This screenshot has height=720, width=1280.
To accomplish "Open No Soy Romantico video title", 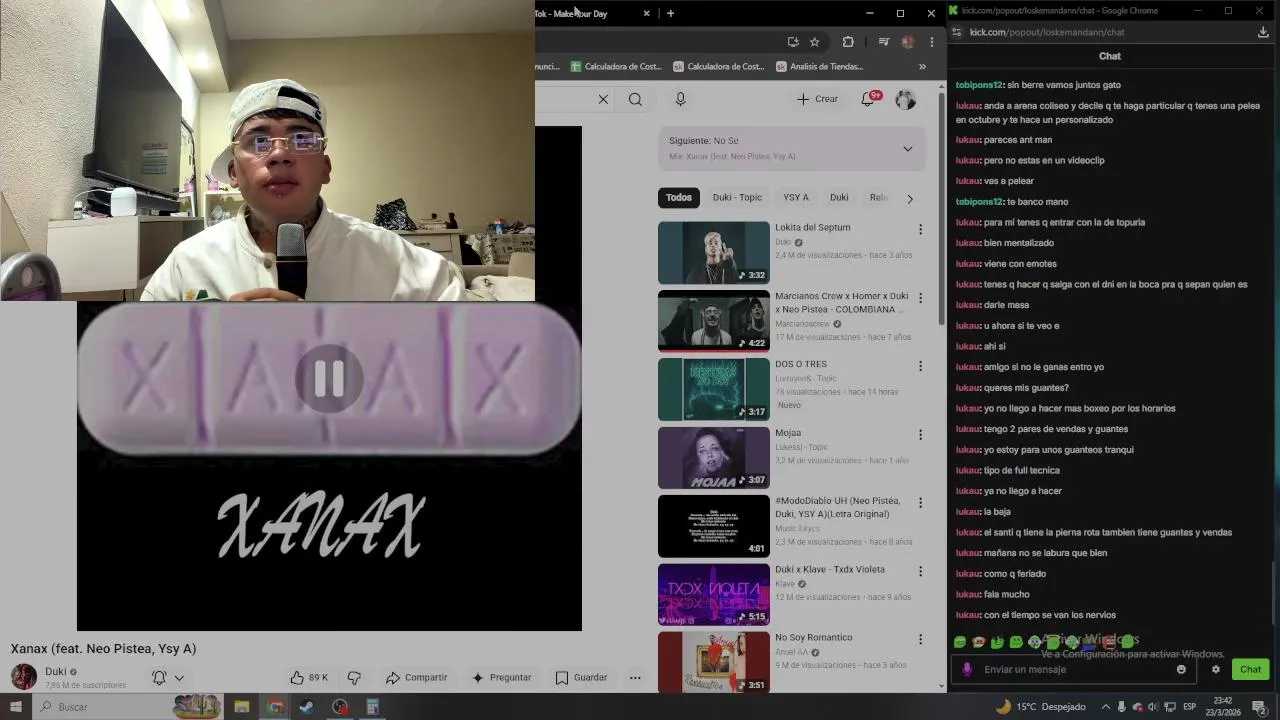I will tap(814, 637).
